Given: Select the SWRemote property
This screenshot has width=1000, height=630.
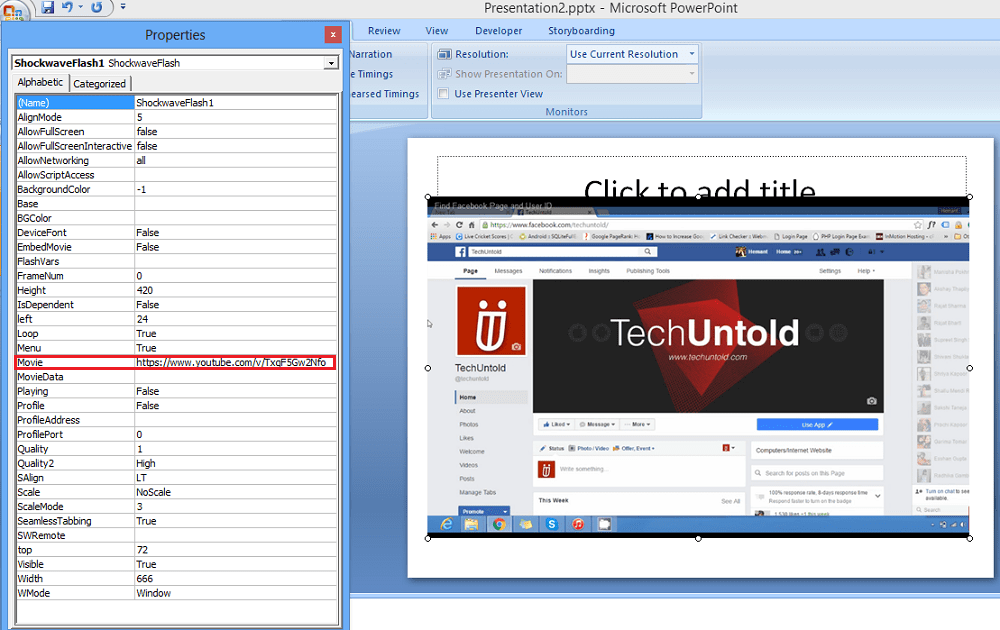Looking at the screenshot, I should tap(75, 536).
